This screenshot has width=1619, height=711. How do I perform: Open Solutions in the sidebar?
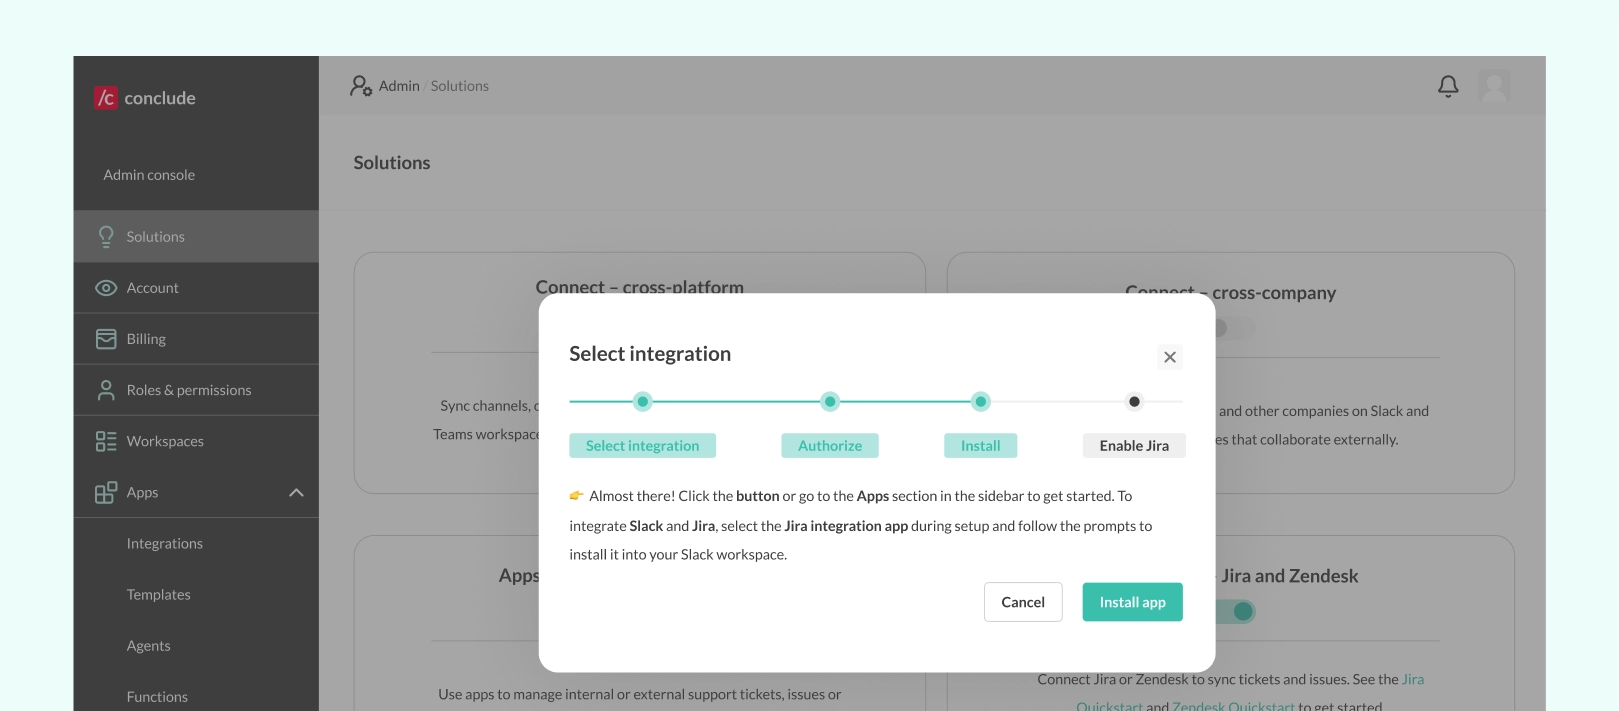click(x=196, y=237)
